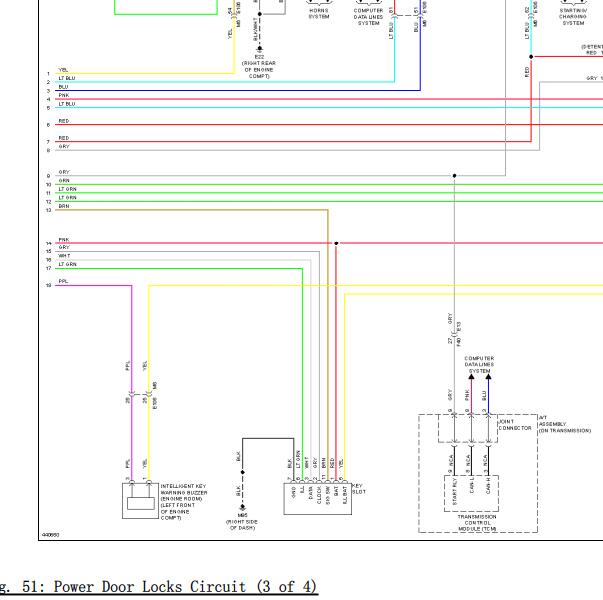Click the HORNS SYSTEM label
The height and width of the screenshot is (600, 603).
pyautogui.click(x=319, y=13)
